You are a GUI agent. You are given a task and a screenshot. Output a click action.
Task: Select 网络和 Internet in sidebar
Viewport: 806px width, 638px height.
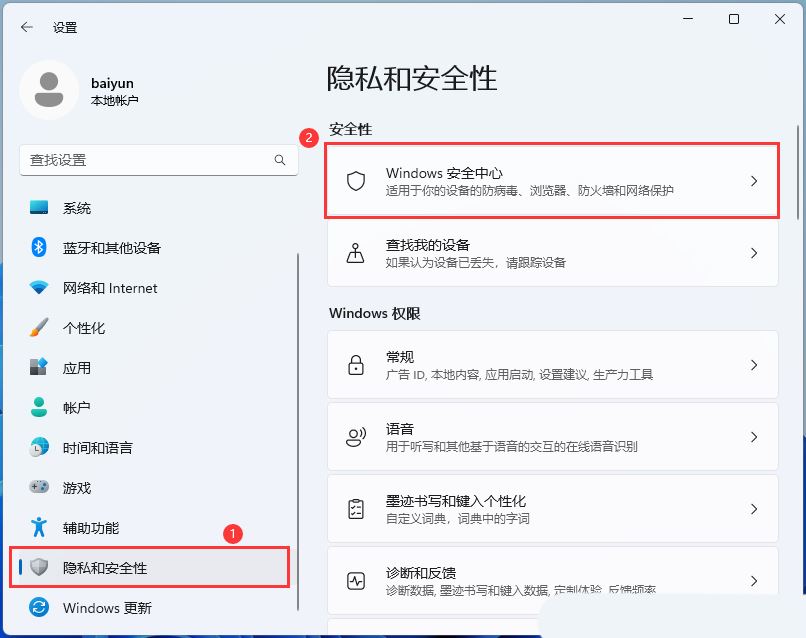110,288
